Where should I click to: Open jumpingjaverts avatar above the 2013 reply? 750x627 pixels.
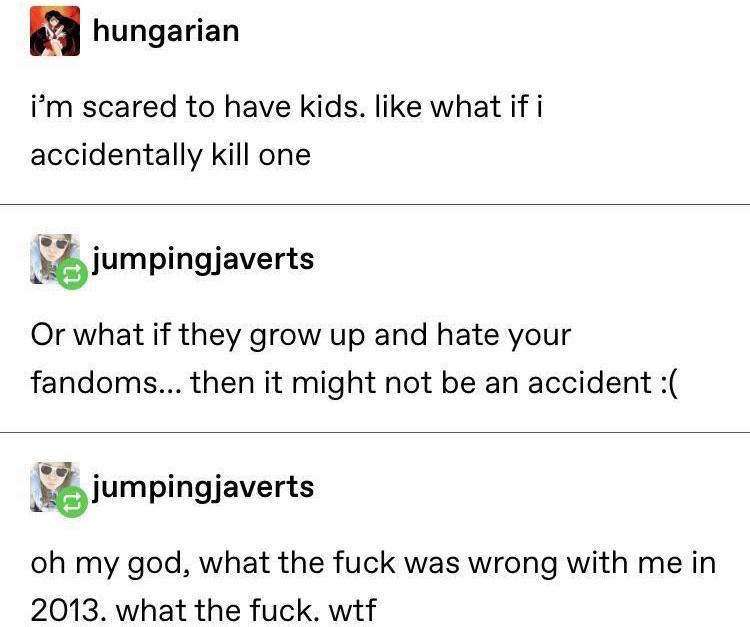click(x=55, y=487)
